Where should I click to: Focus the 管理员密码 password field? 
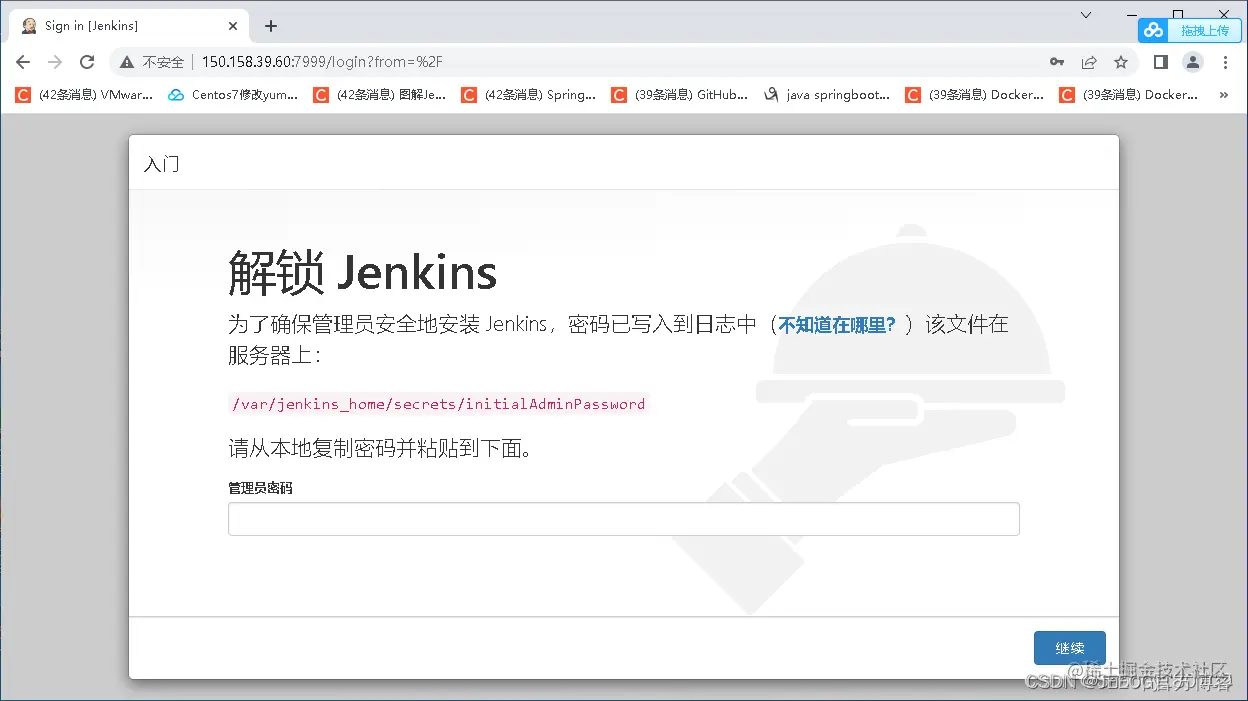pos(624,519)
